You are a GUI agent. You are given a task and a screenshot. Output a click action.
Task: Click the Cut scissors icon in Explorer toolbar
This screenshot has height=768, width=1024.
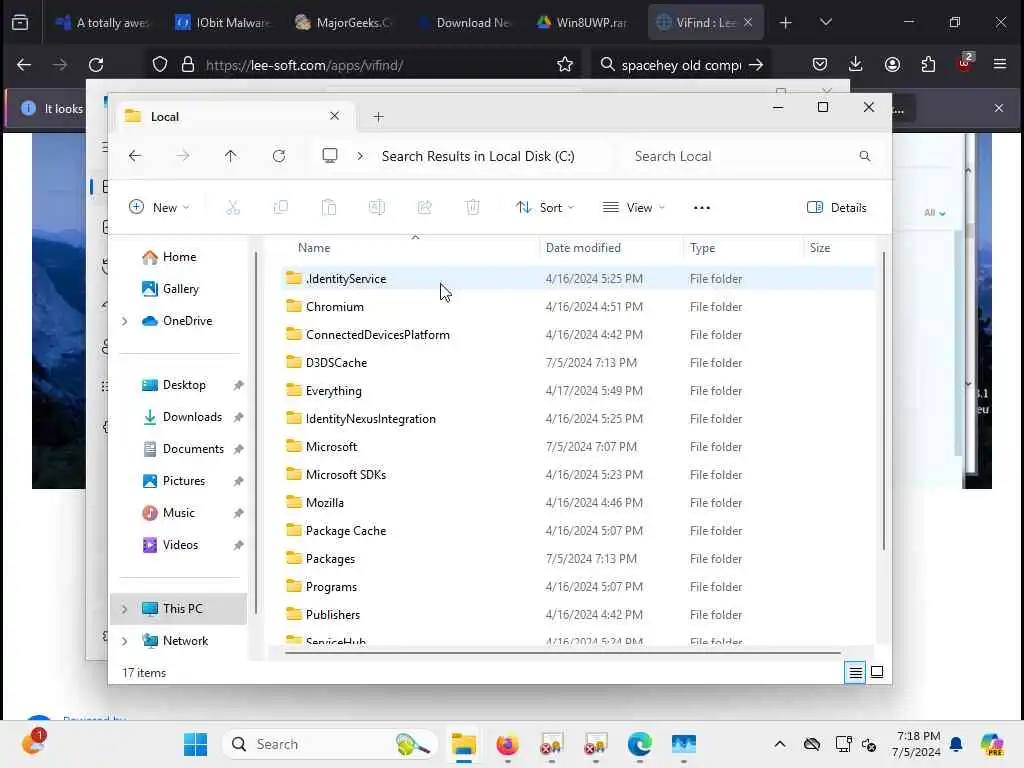click(x=233, y=208)
